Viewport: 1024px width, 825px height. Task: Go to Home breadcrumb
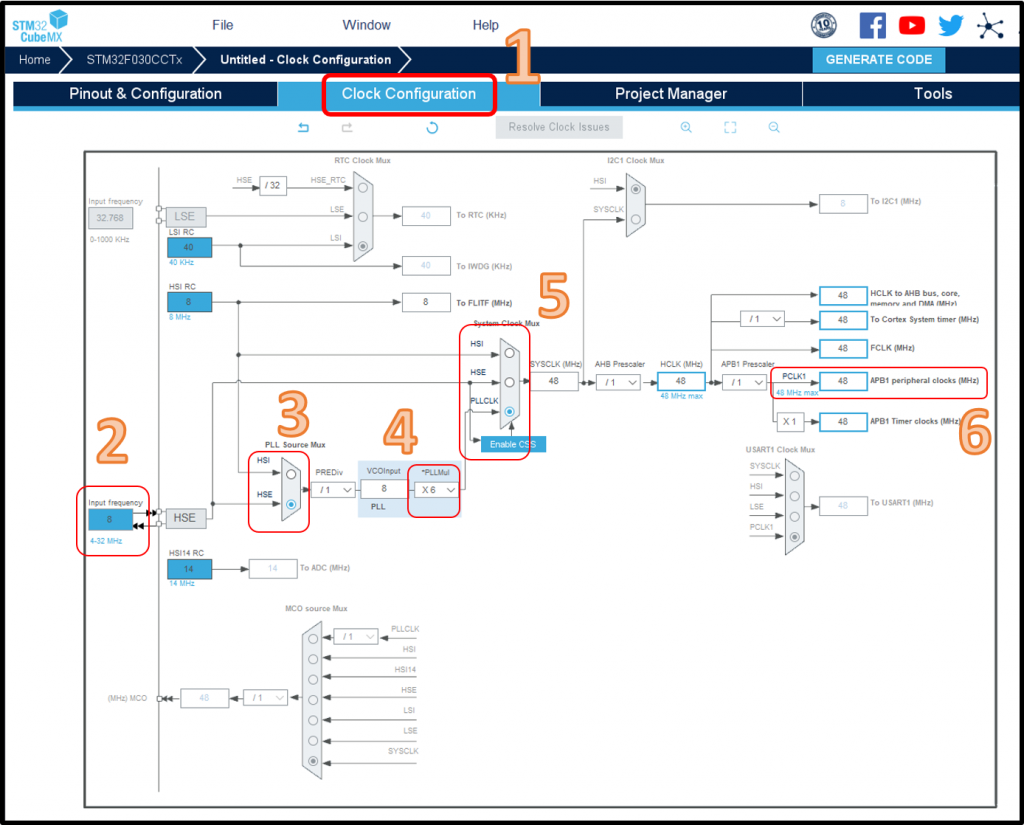35,59
